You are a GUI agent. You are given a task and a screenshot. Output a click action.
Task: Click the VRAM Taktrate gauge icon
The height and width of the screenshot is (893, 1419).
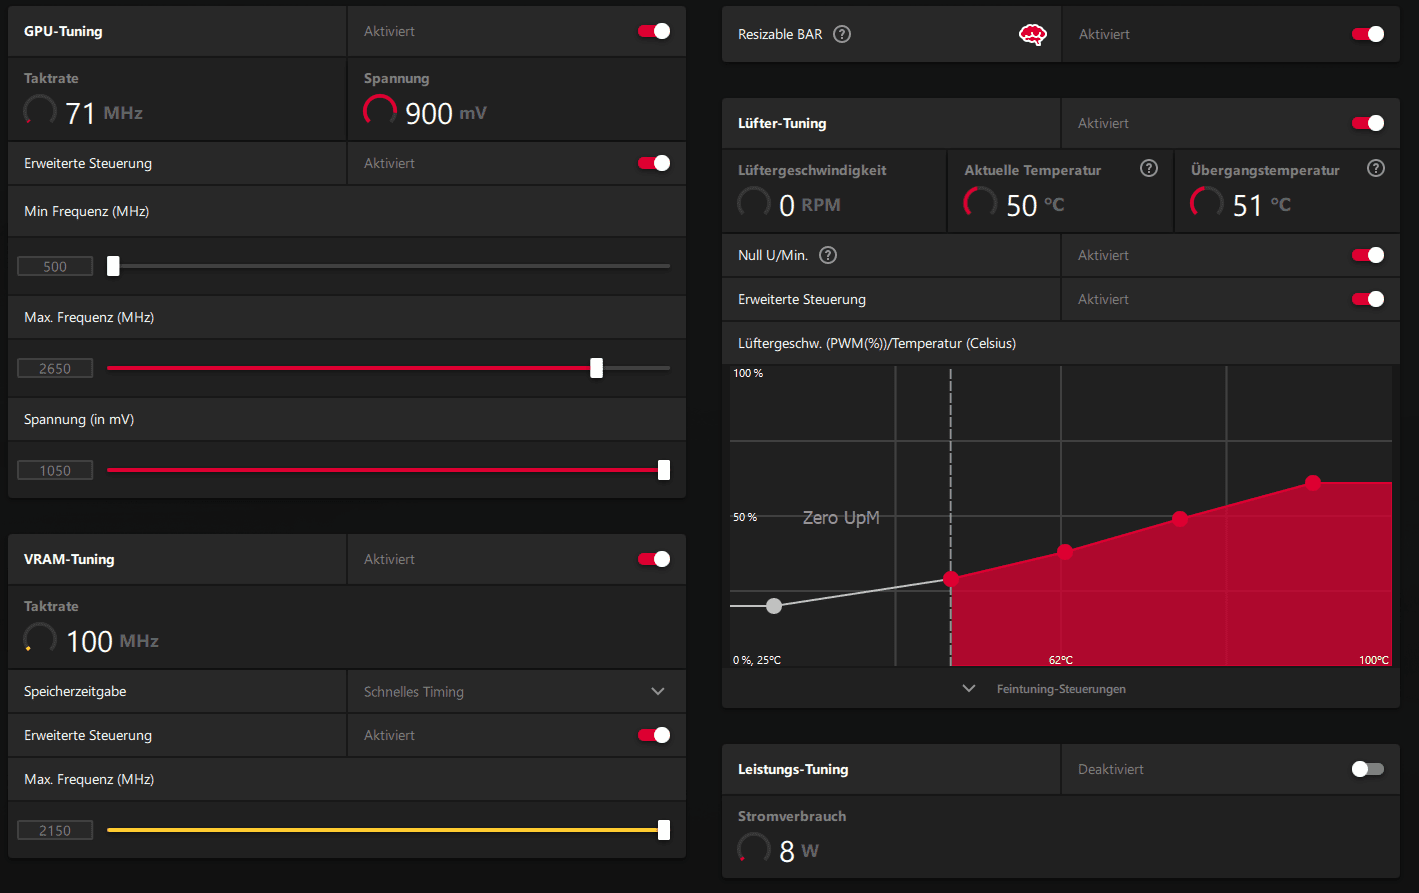point(40,639)
